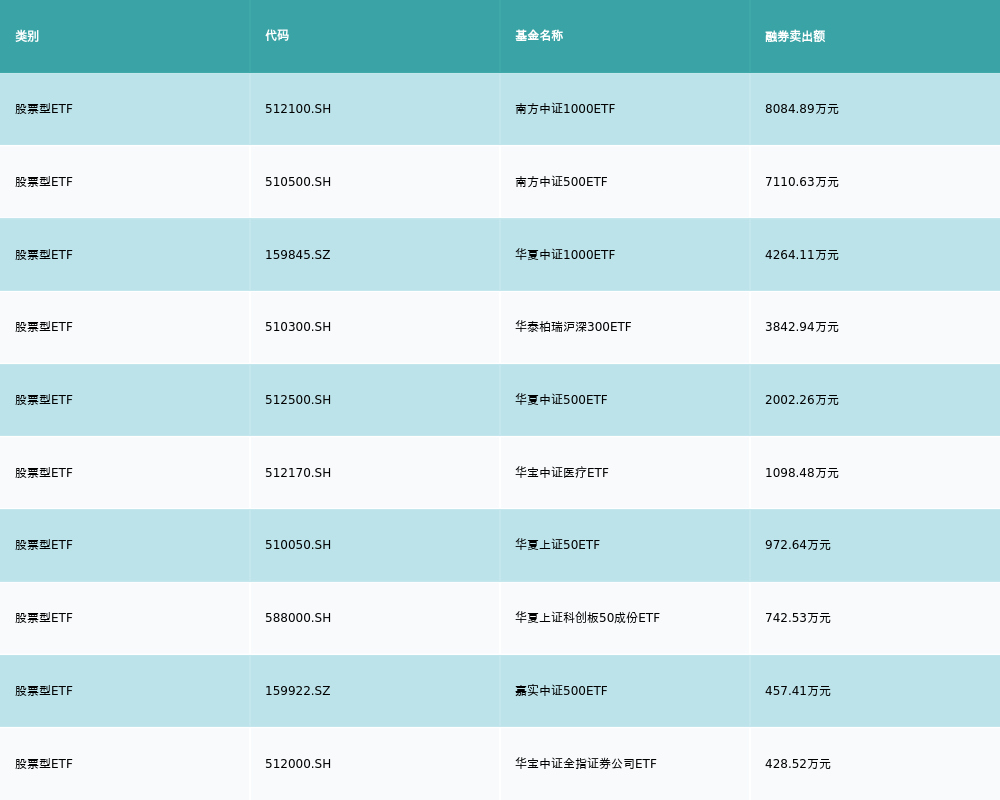Select fund name 南方中证1000ETF
This screenshot has height=800, width=1000.
click(565, 109)
